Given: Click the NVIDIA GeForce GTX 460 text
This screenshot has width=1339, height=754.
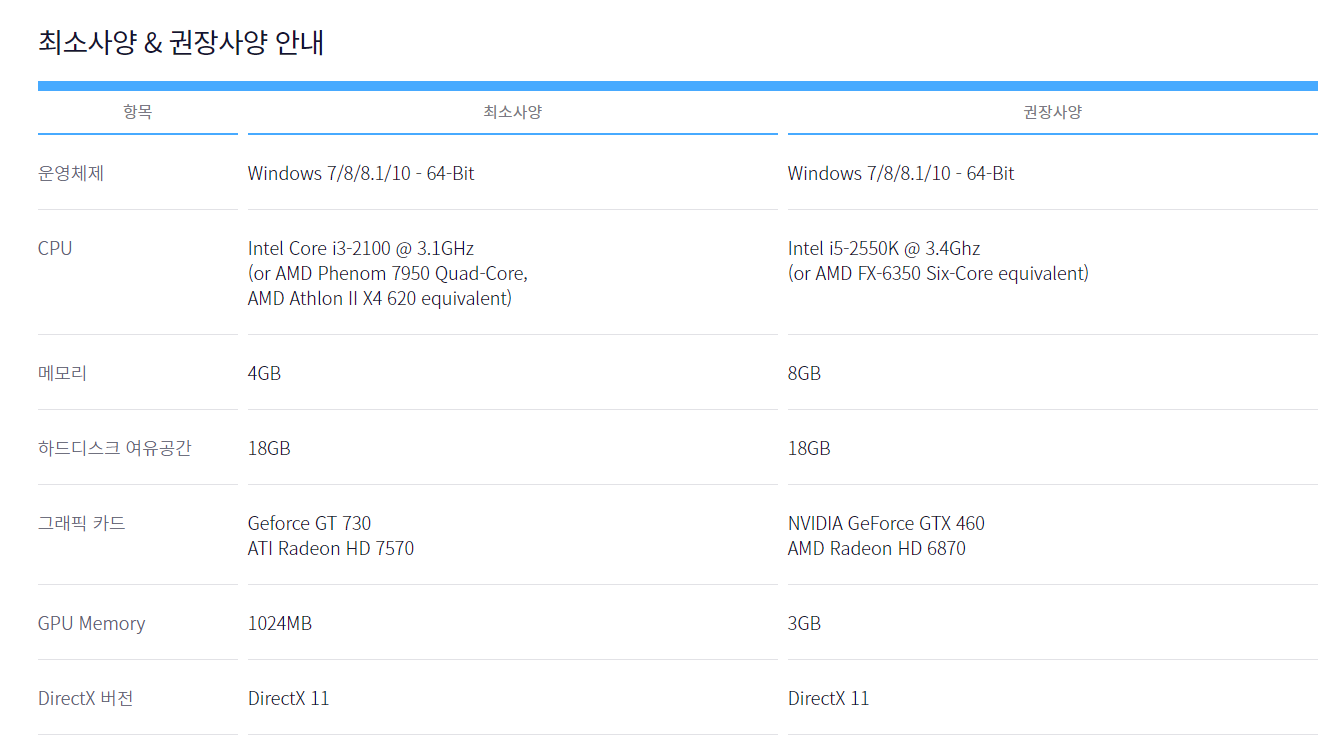Looking at the screenshot, I should (x=886, y=523).
